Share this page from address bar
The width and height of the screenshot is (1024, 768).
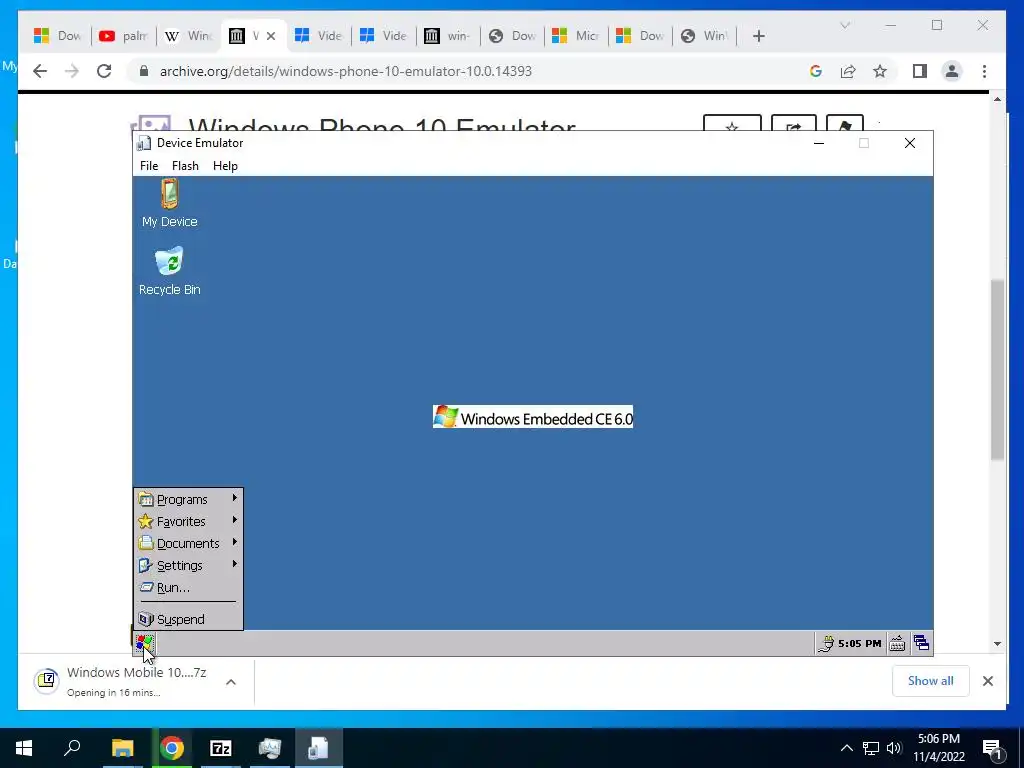click(x=848, y=71)
